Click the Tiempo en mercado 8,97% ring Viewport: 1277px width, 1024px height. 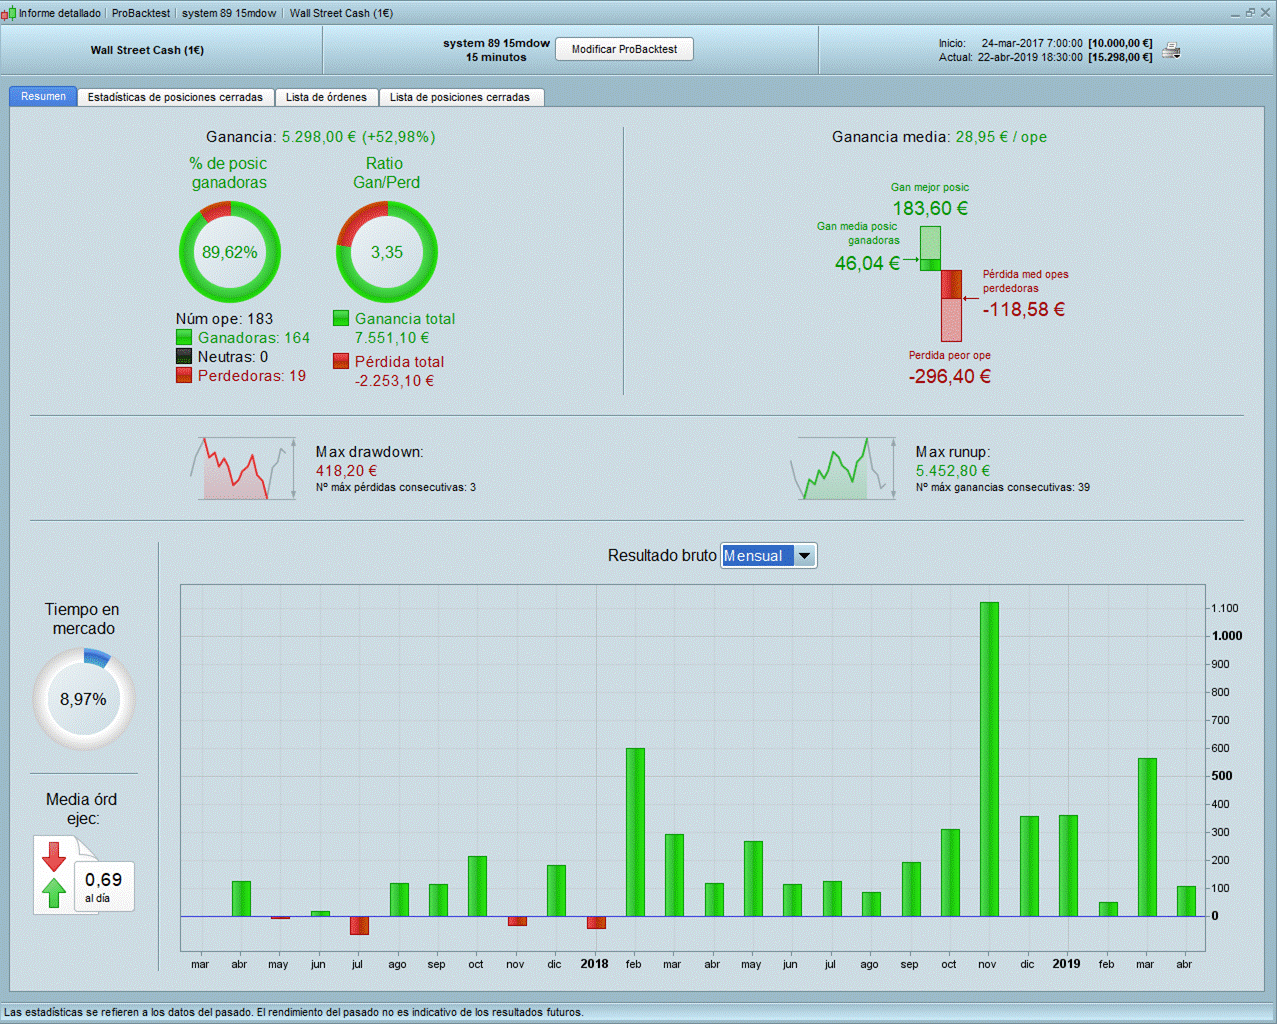83,699
